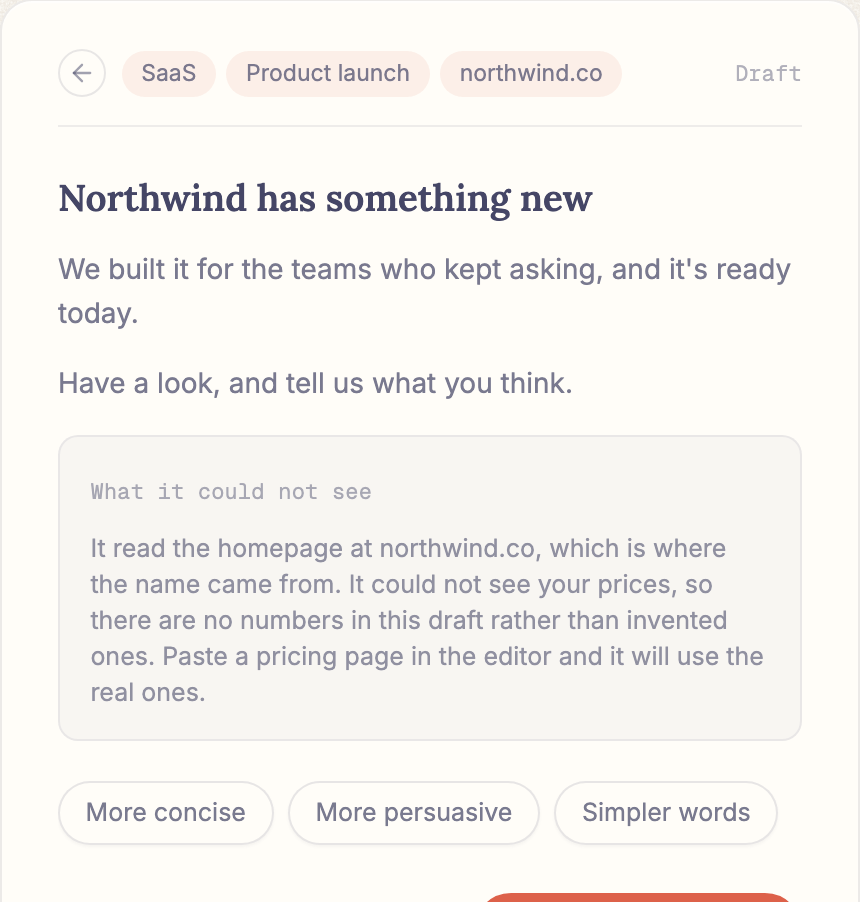Click the headline 'Northwind has something new'
The height and width of the screenshot is (902, 860).
point(326,199)
